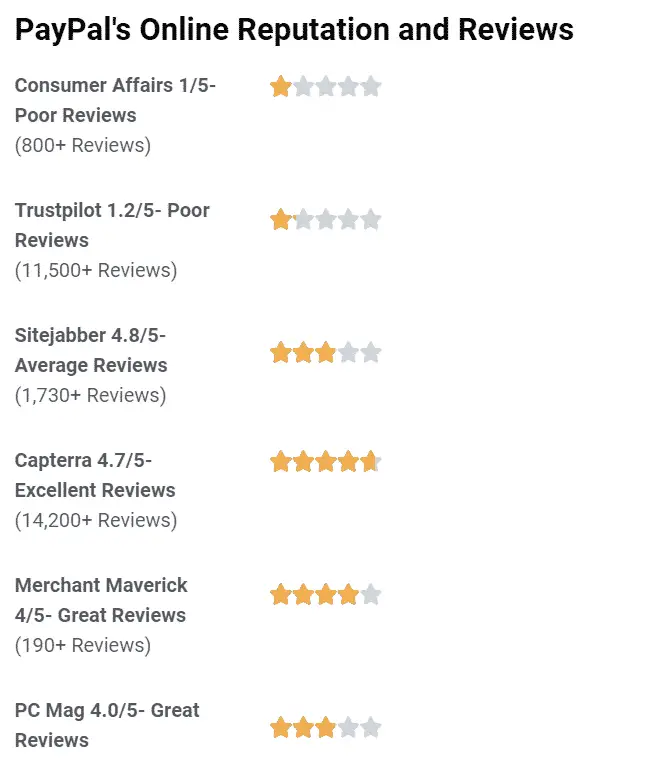The height and width of the screenshot is (764, 670).
Task: Click the "(1,730+ Reviews)" count text
Action: (91, 395)
